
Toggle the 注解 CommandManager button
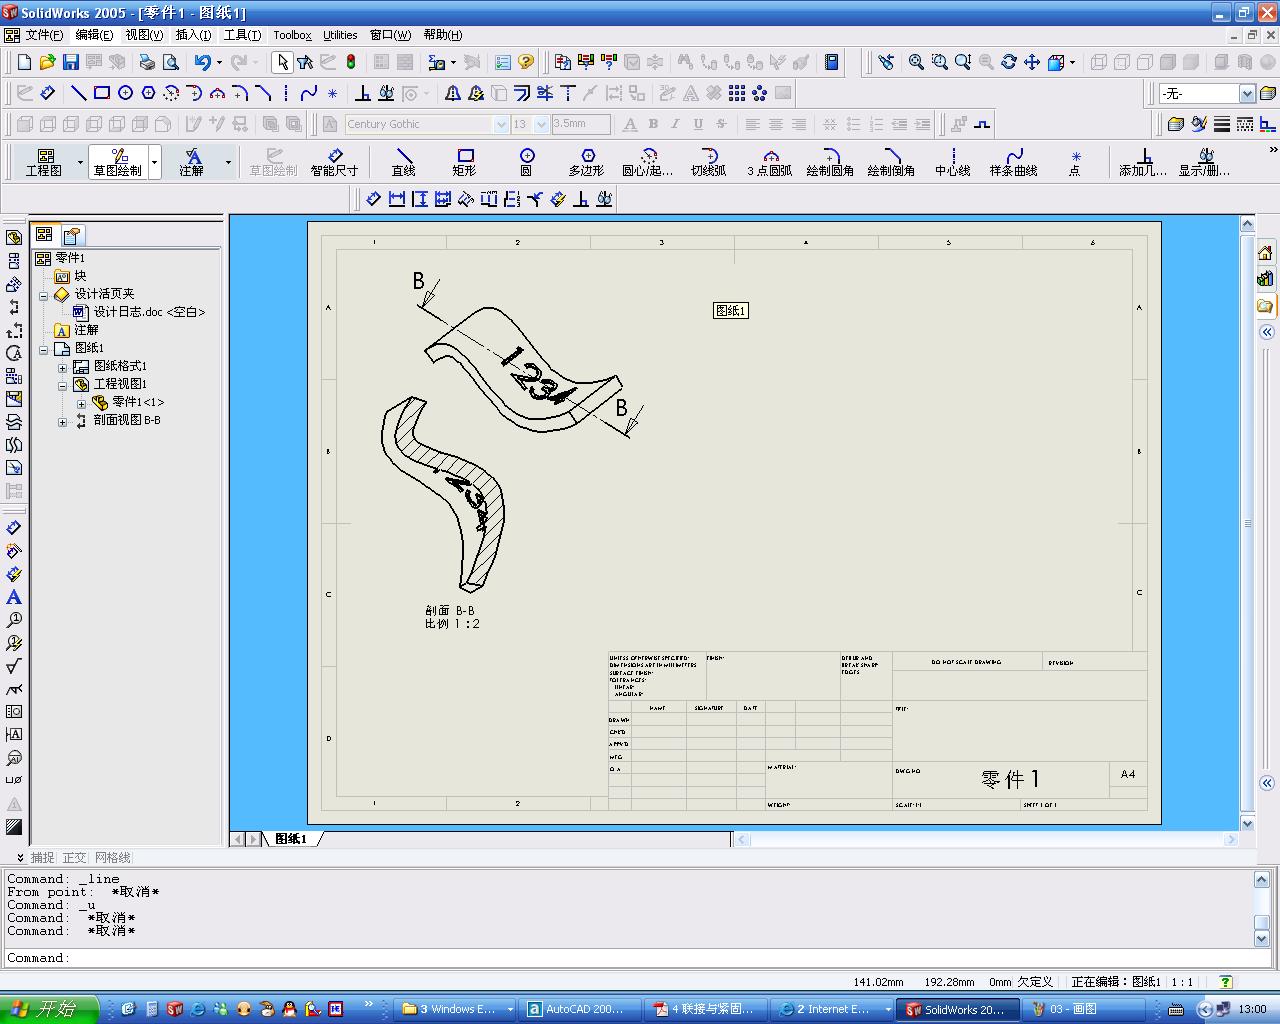(x=192, y=162)
